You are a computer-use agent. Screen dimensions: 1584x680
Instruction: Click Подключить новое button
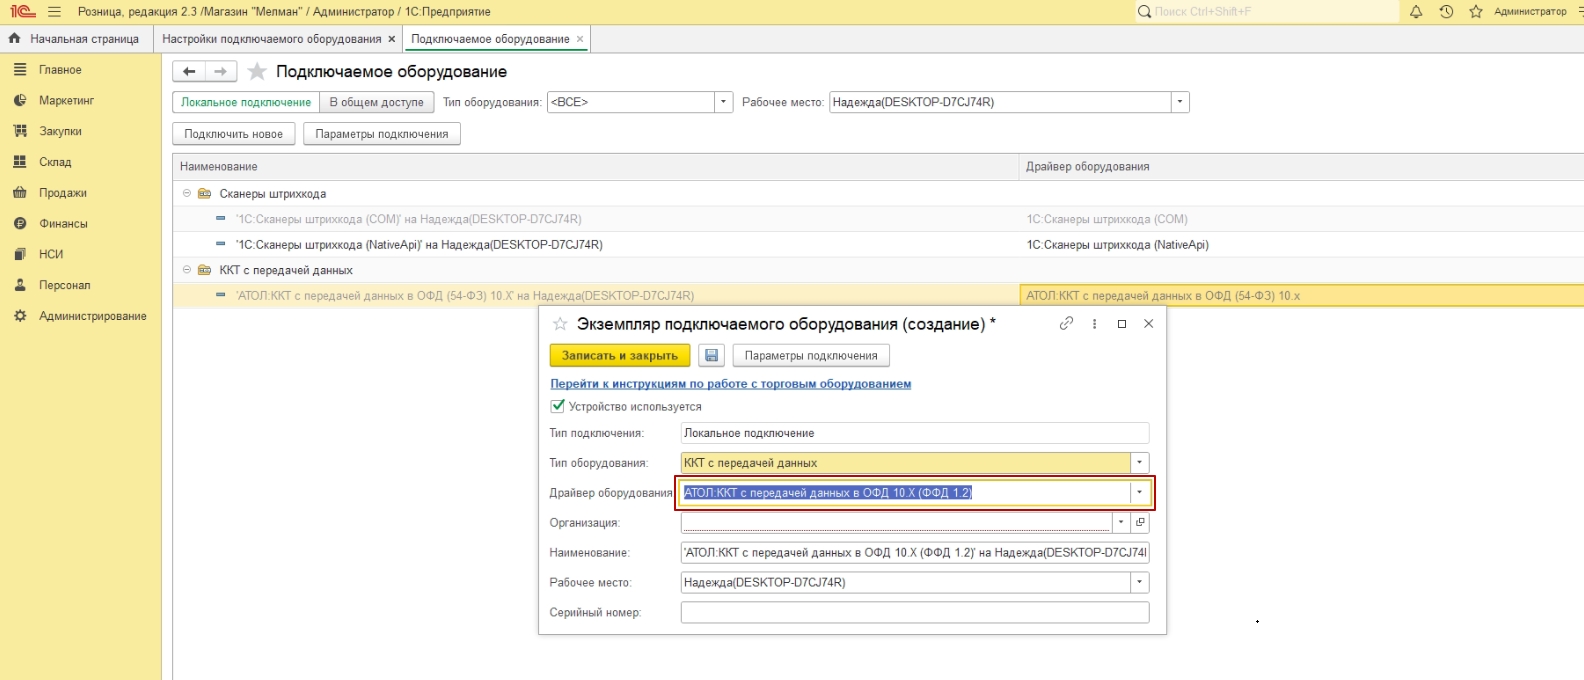(233, 134)
